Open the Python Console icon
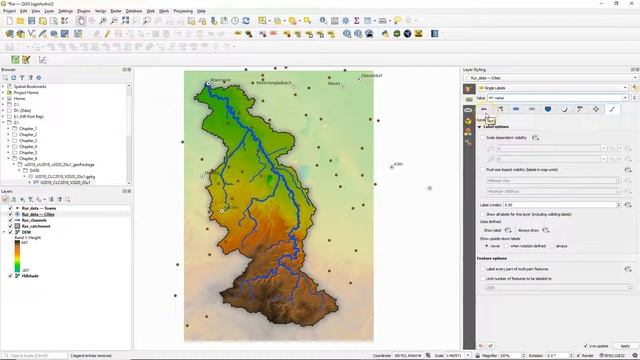The image size is (640, 360). pos(385,34)
